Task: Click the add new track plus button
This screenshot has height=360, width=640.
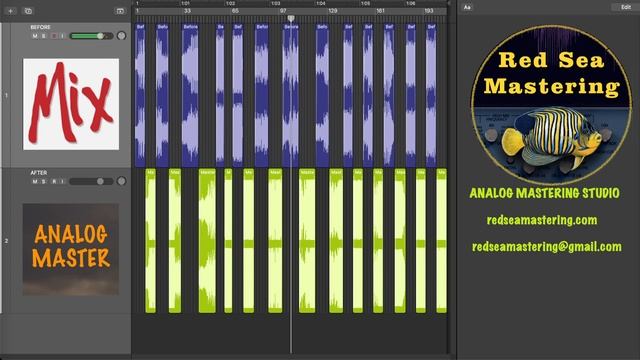Action: 11,11
